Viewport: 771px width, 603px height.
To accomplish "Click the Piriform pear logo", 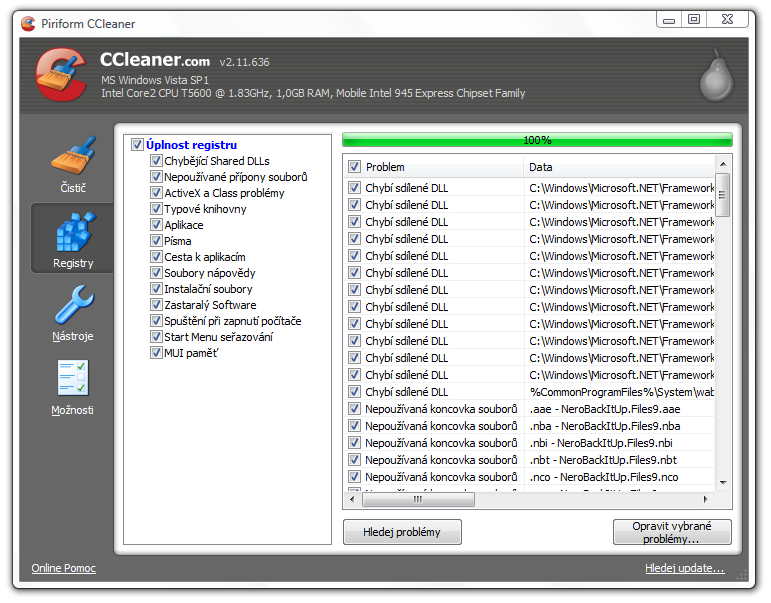I will click(x=716, y=75).
